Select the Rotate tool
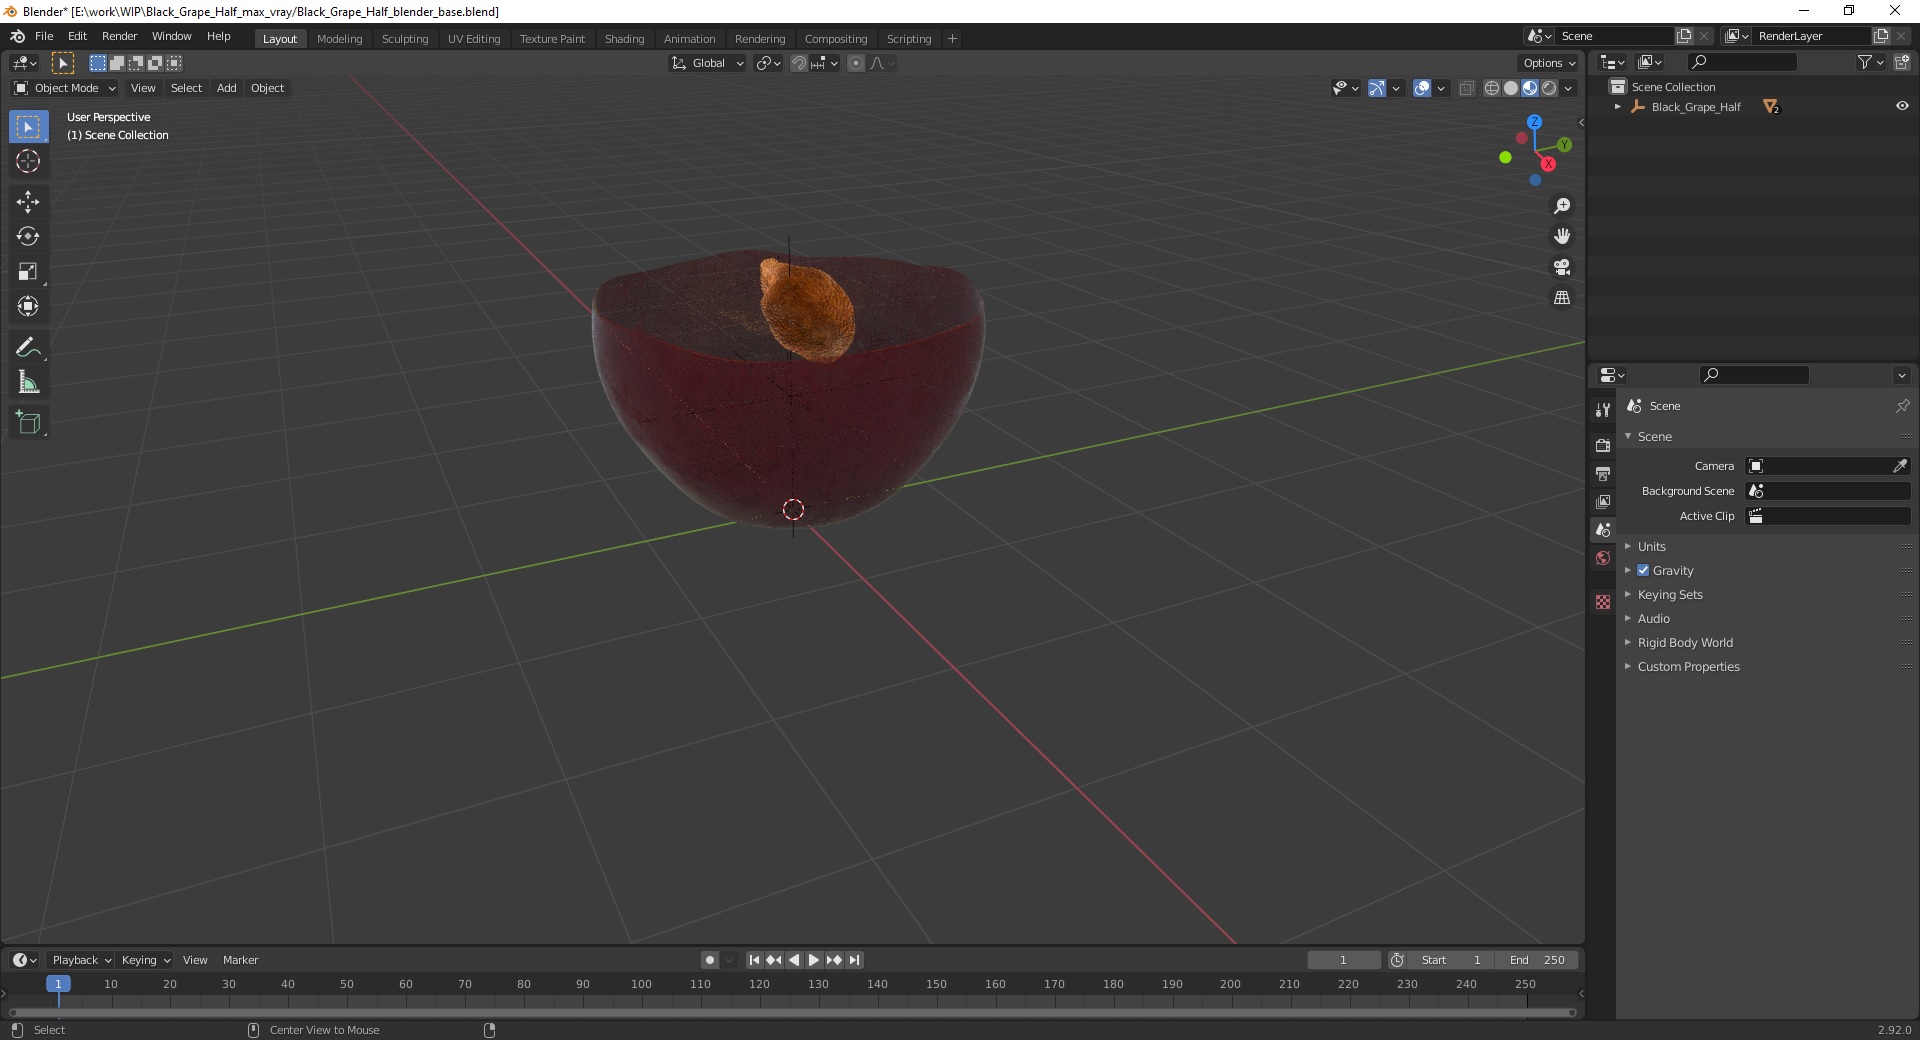1920x1040 pixels. coord(28,236)
